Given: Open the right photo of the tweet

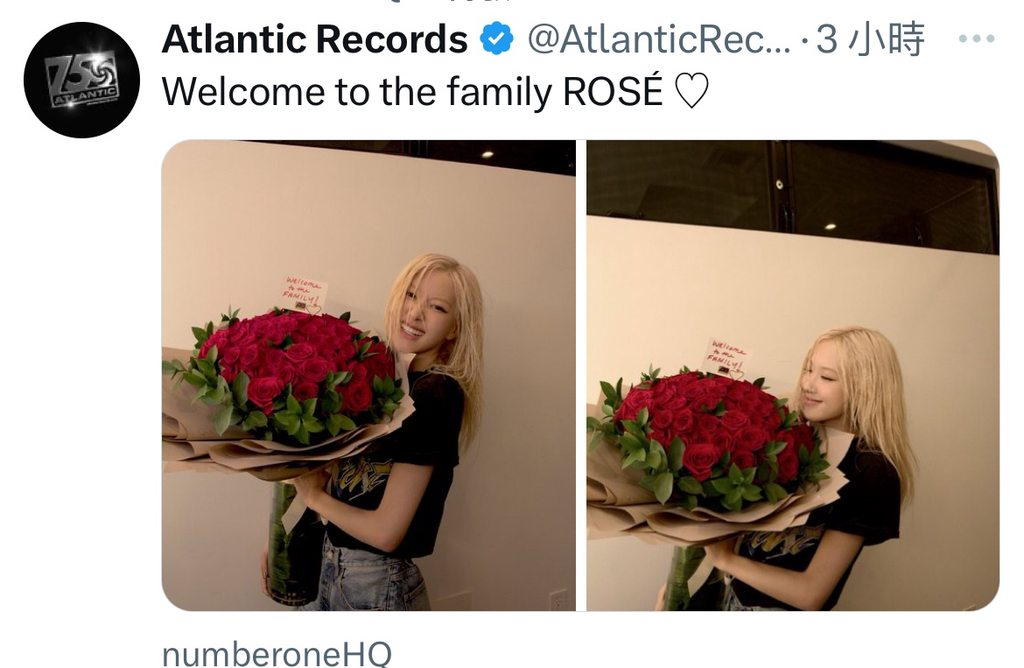Looking at the screenshot, I should coord(793,375).
